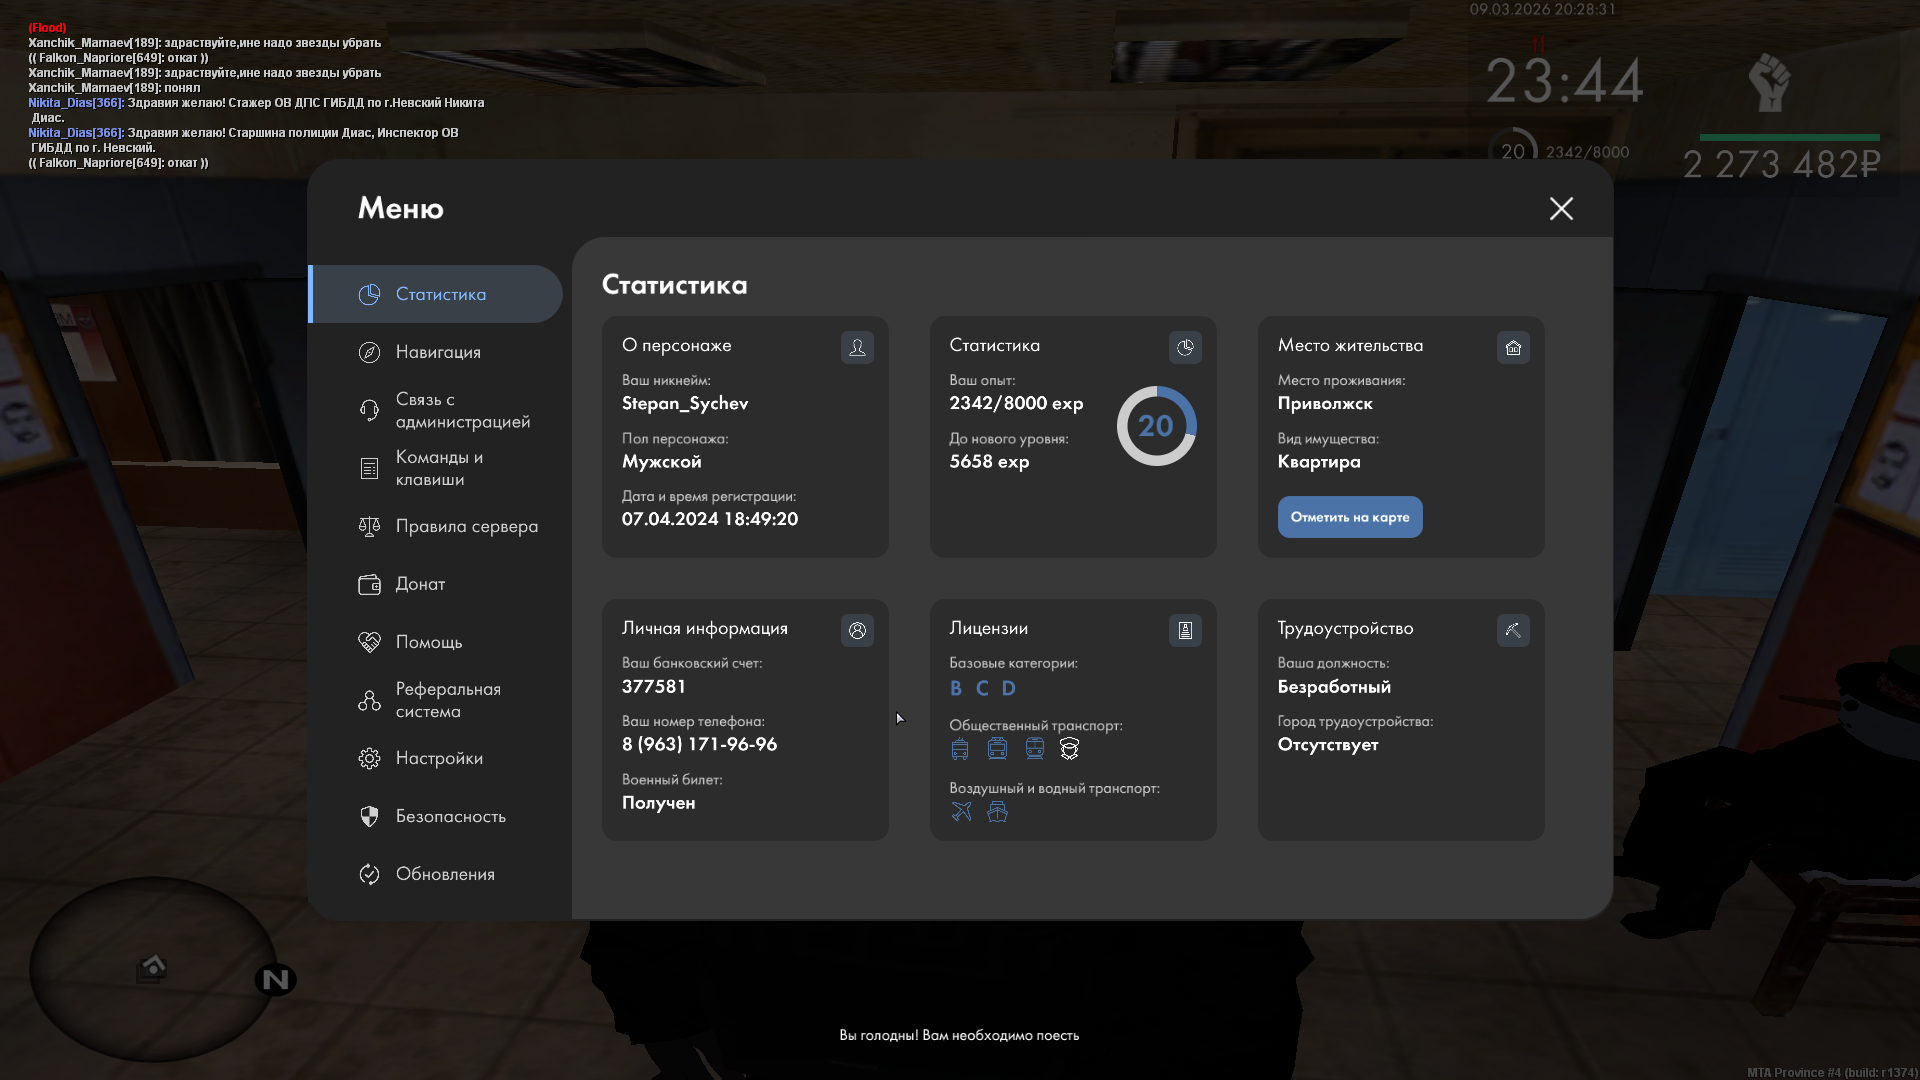The height and width of the screenshot is (1080, 1920).
Task: Click the house icon in Место жительства card
Action: [1513, 347]
